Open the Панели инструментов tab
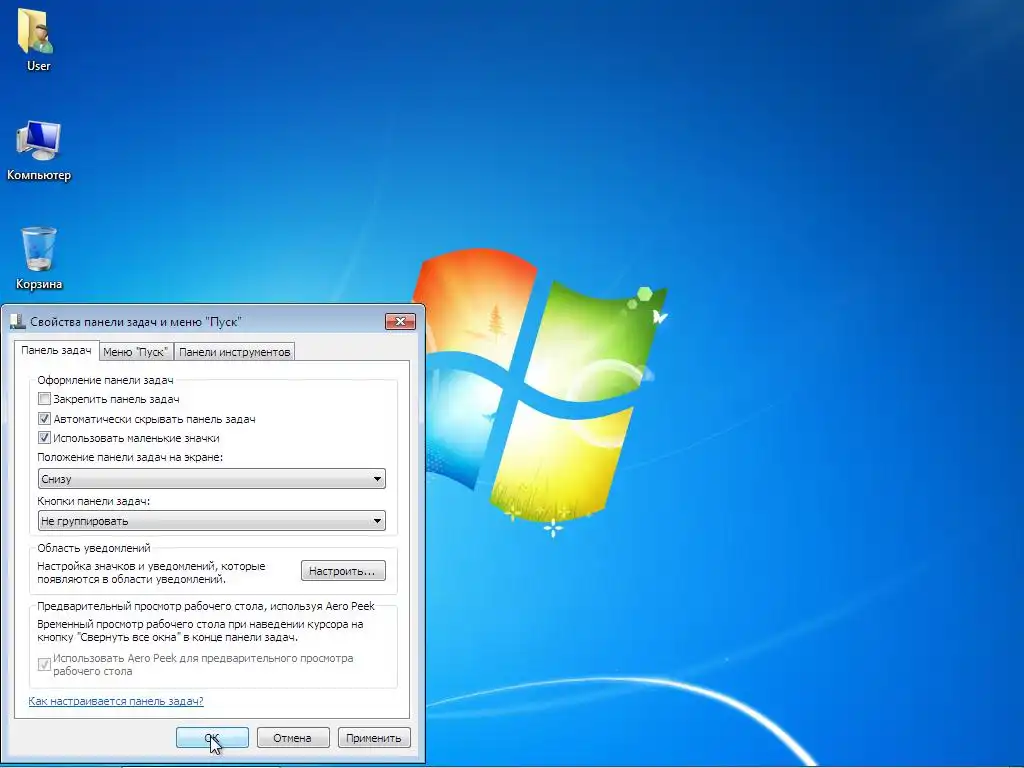Screen dimensions: 1024x768 [x=234, y=352]
